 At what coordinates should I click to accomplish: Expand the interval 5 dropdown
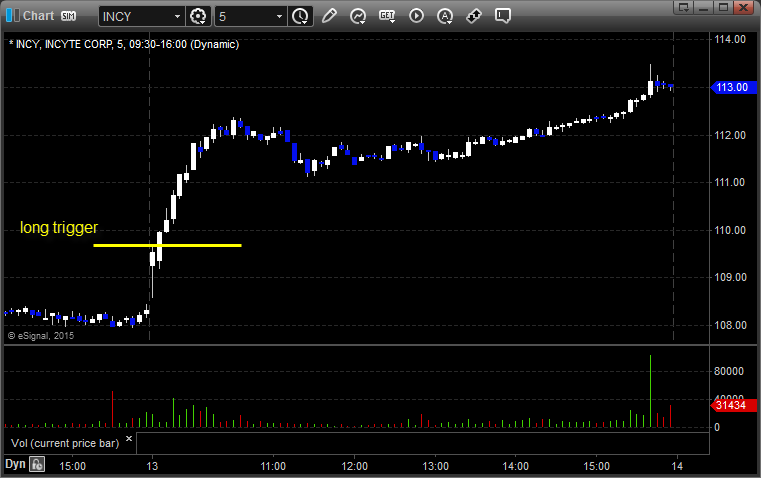tap(280, 16)
